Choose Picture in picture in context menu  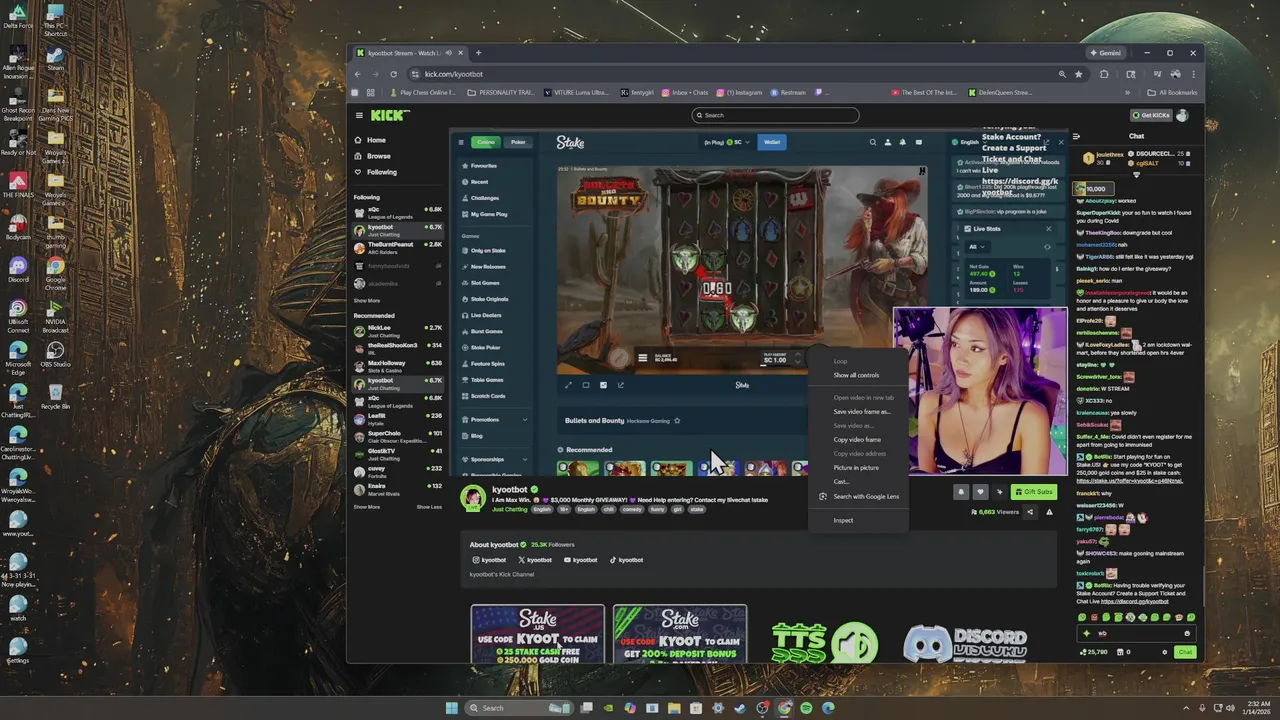(856, 467)
